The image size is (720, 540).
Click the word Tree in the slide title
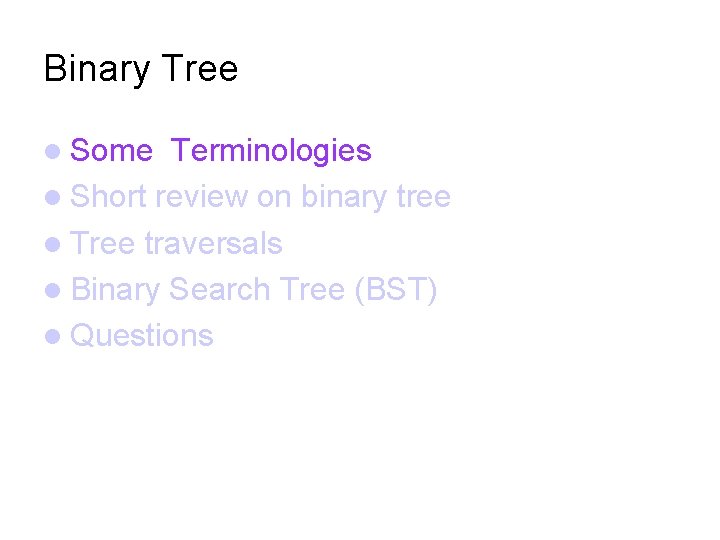pyautogui.click(x=200, y=68)
